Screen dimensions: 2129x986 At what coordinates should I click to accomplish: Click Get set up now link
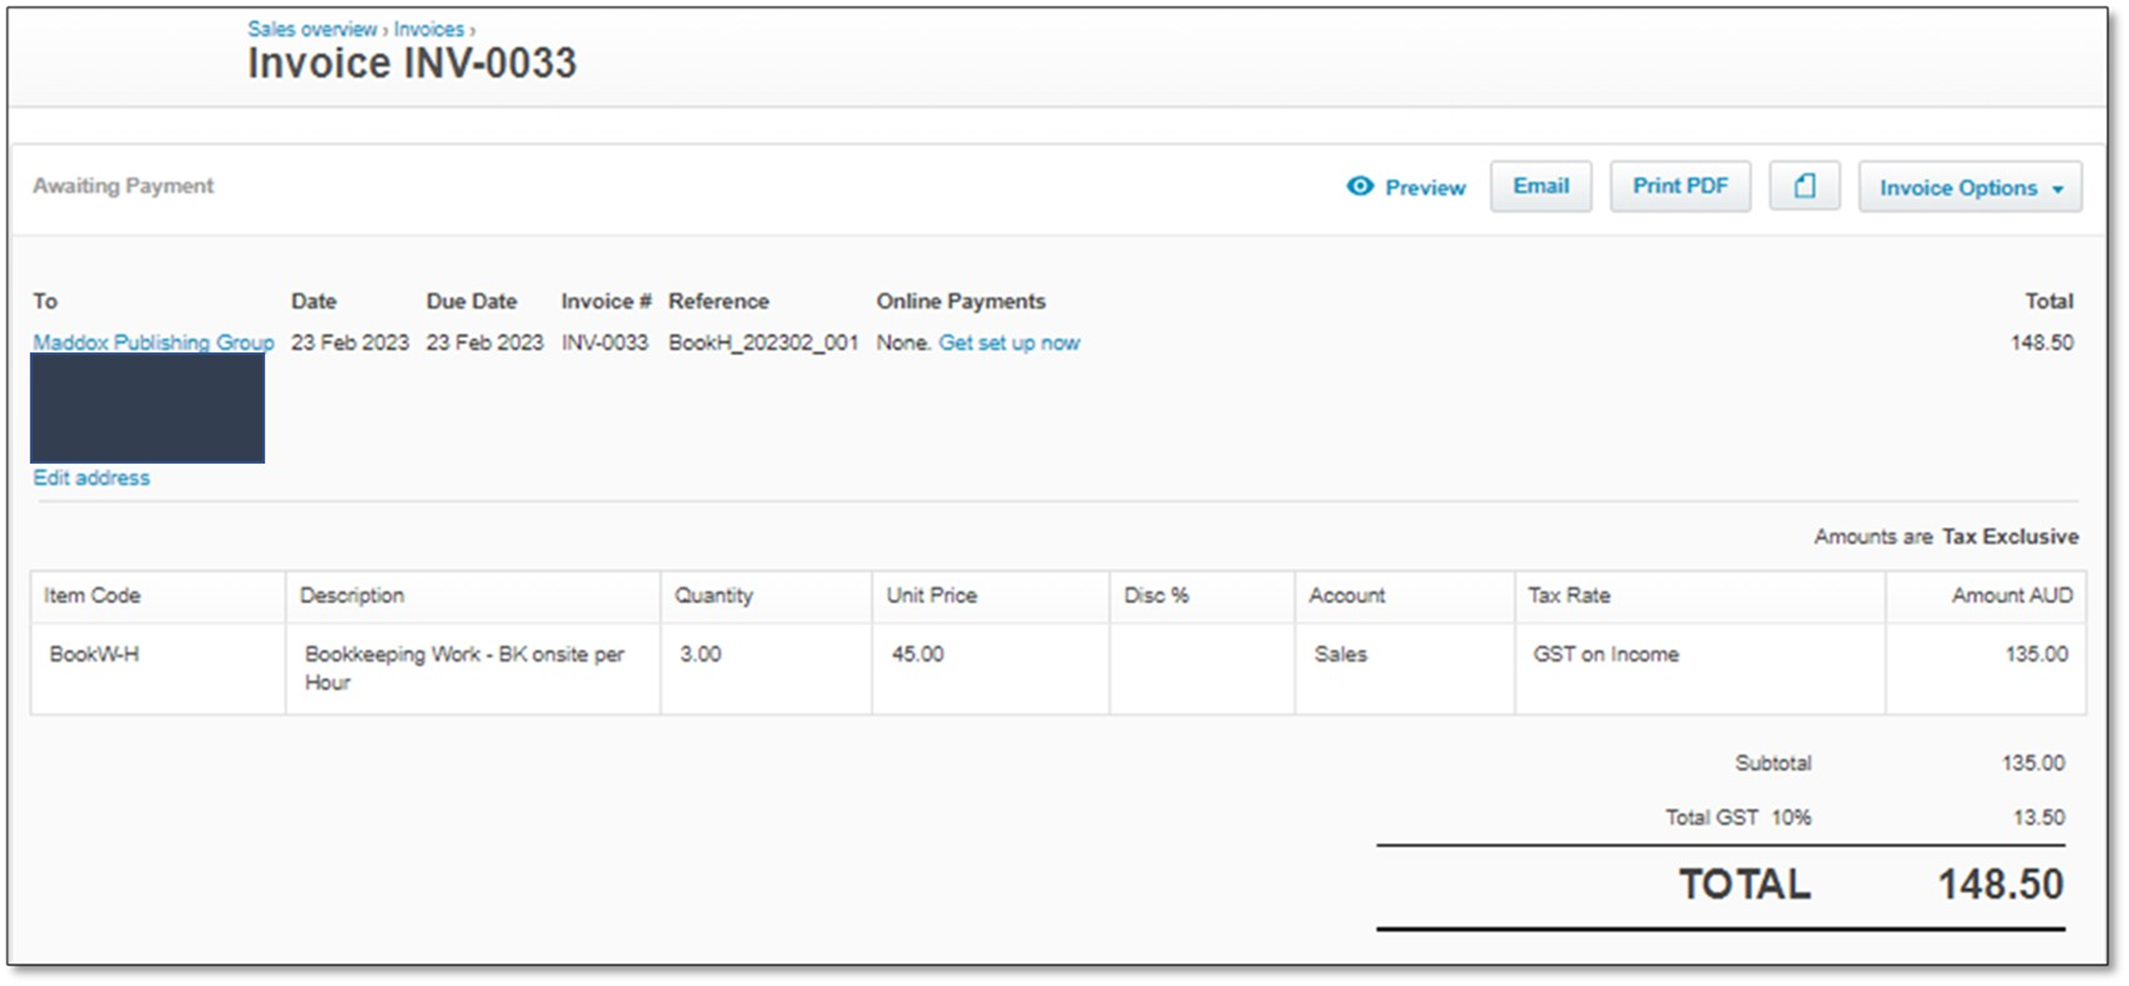pyautogui.click(x=1008, y=342)
